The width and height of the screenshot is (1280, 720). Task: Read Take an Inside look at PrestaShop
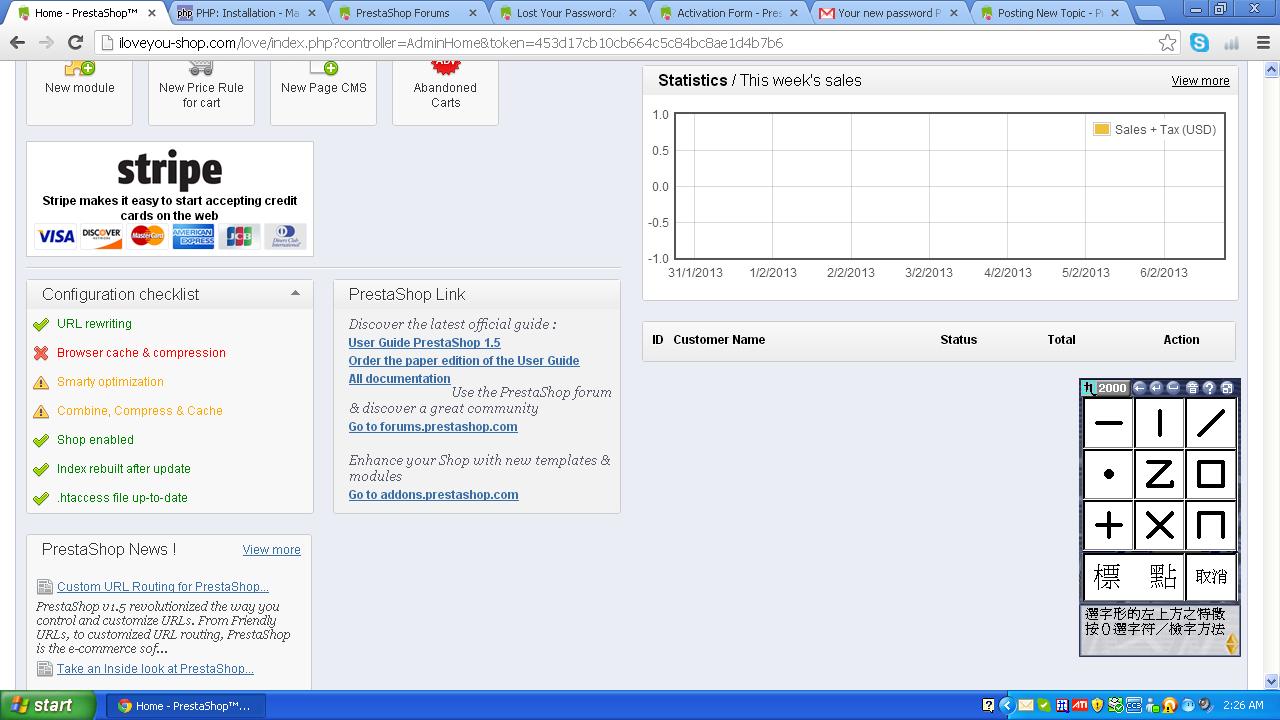point(155,669)
